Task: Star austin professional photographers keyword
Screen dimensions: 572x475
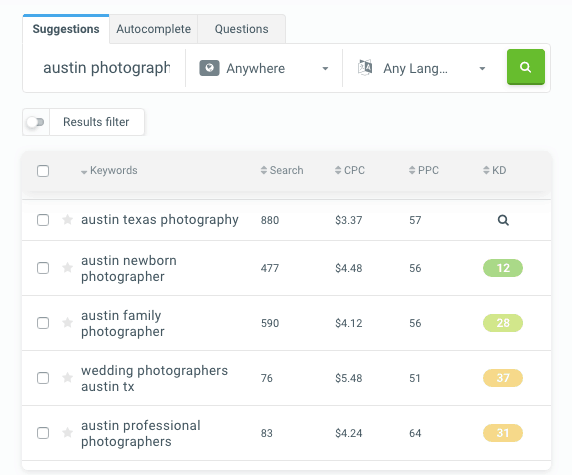Action: pos(67,432)
